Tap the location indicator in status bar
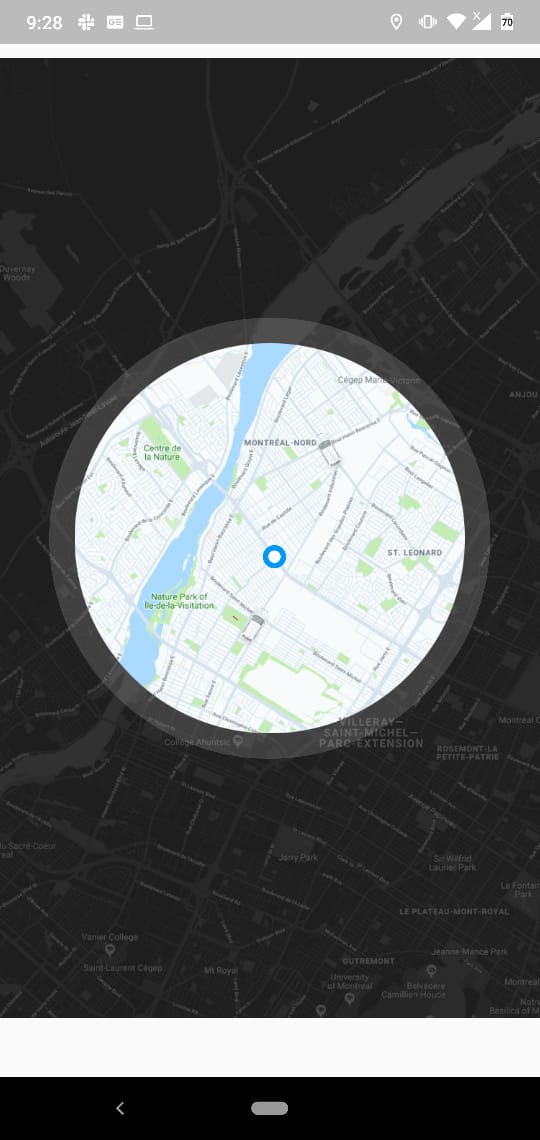540x1140 pixels. (x=396, y=22)
